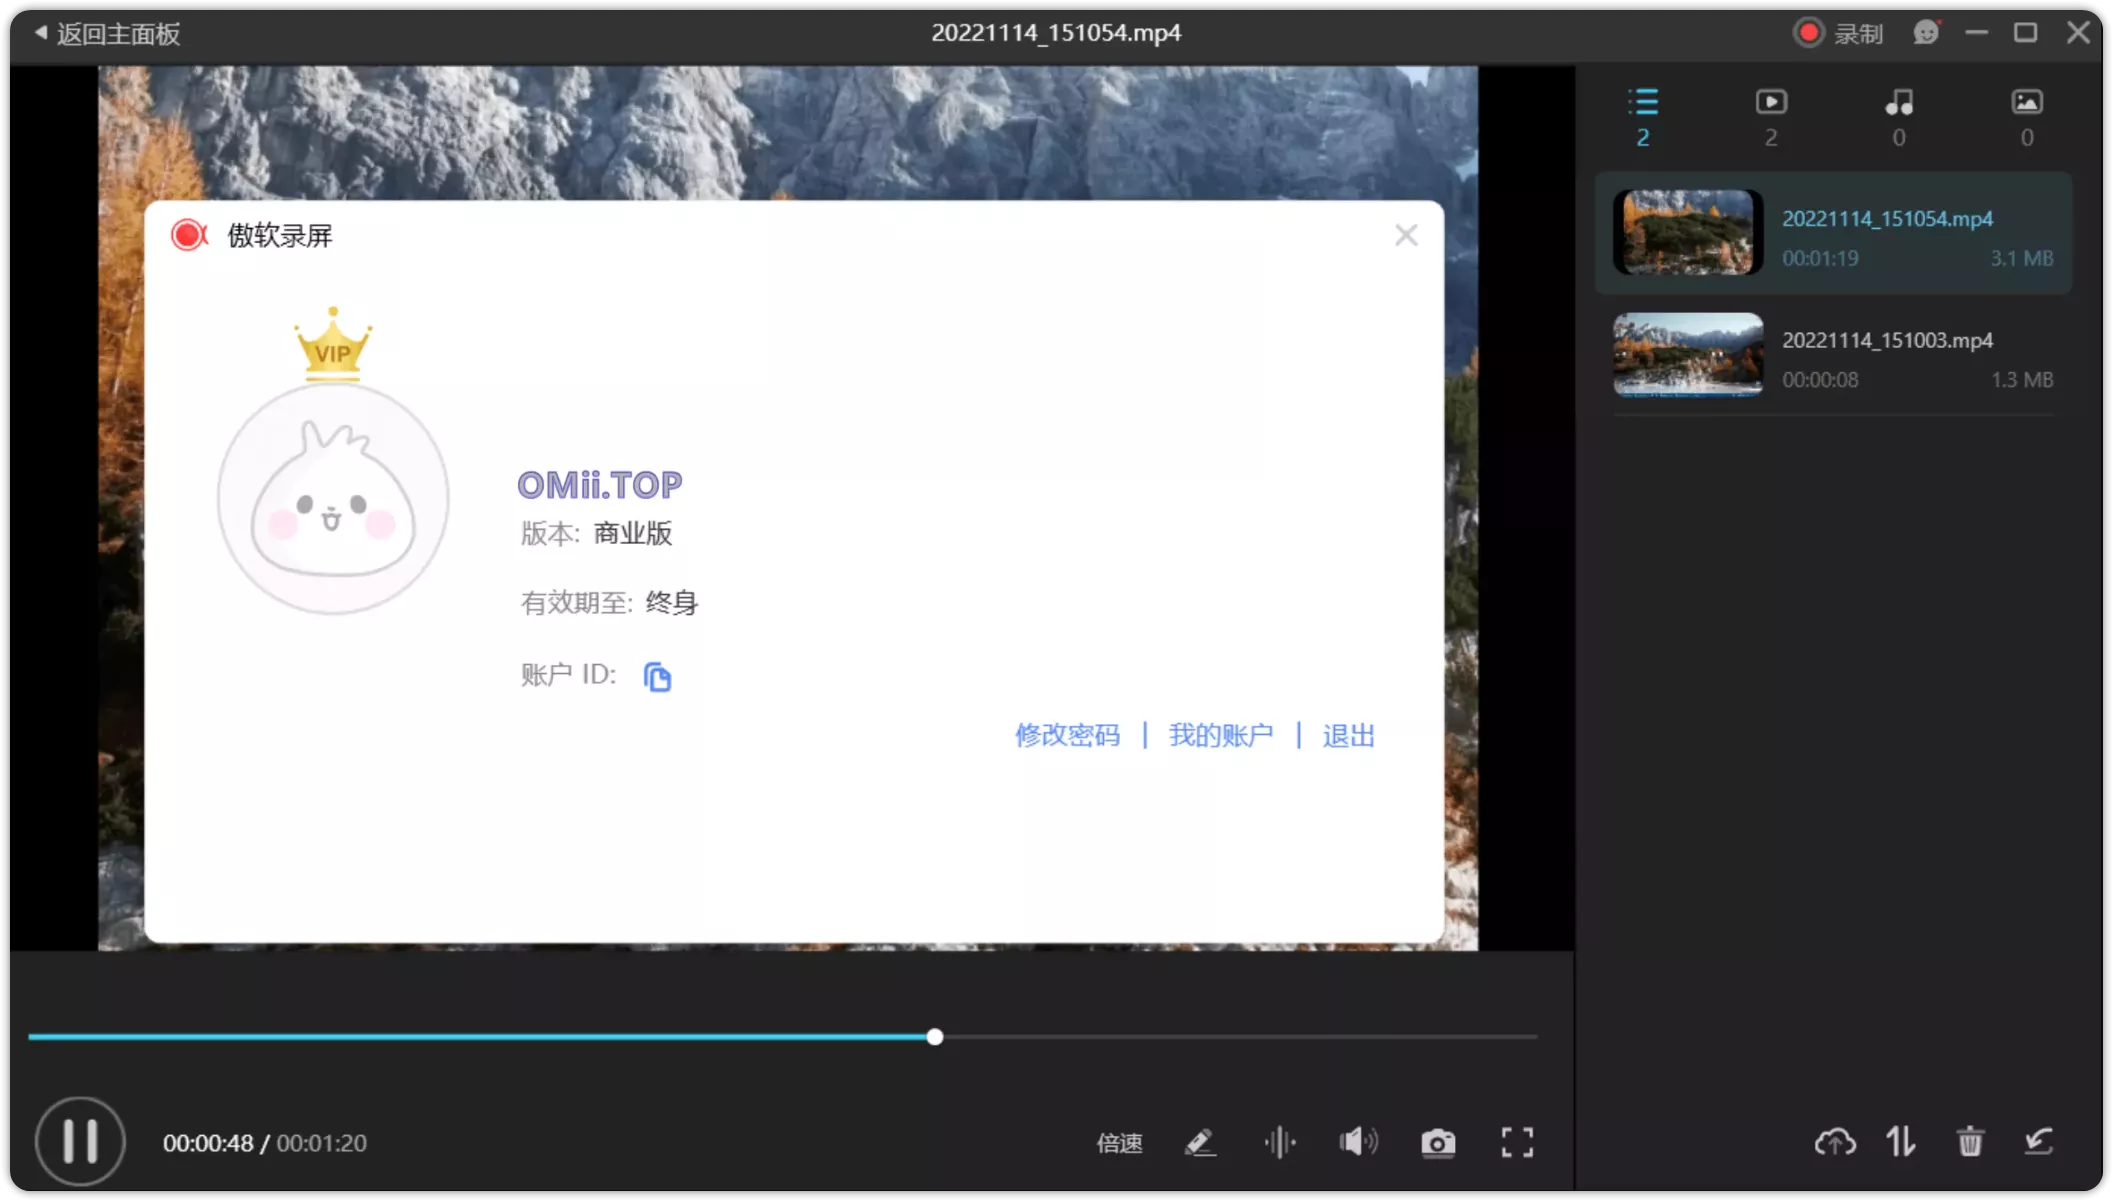Select the annotation pencil tool
This screenshot has width=2113, height=1201.
pos(1201,1141)
